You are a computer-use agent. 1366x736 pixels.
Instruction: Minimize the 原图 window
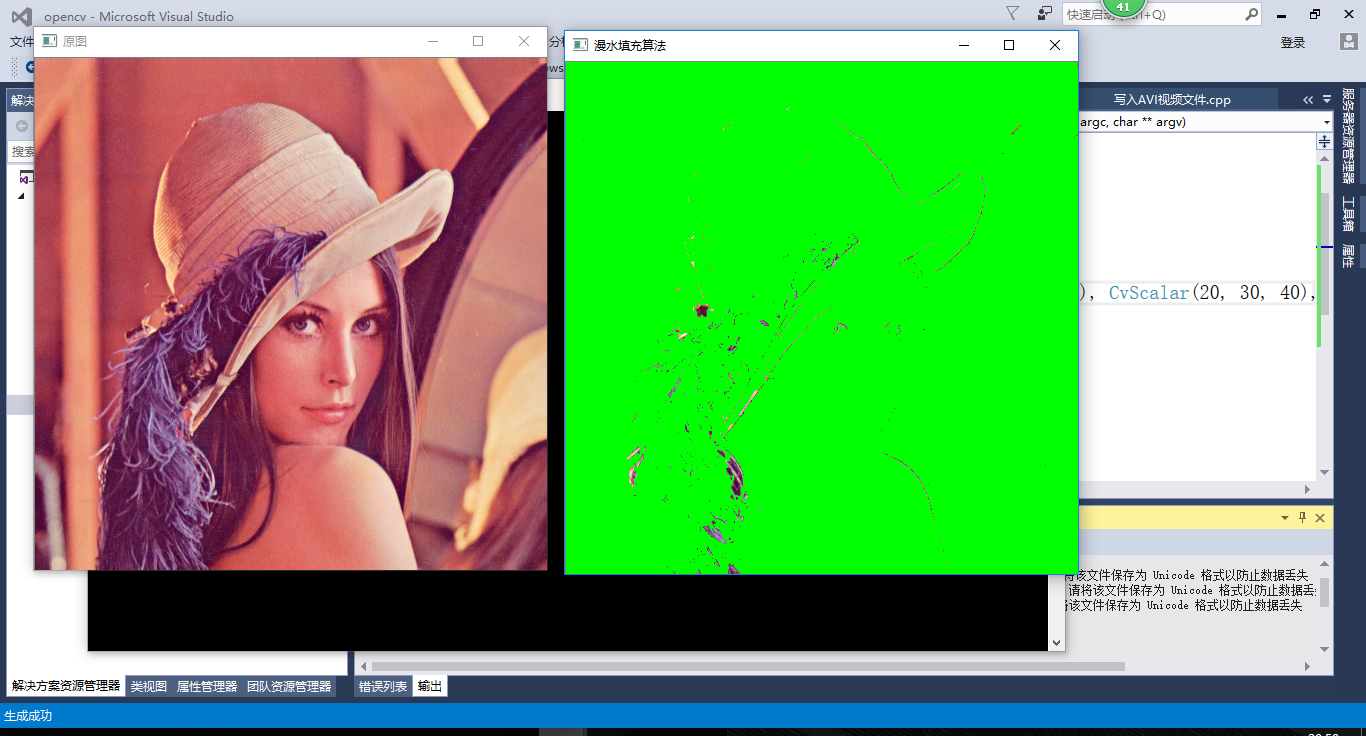(433, 41)
